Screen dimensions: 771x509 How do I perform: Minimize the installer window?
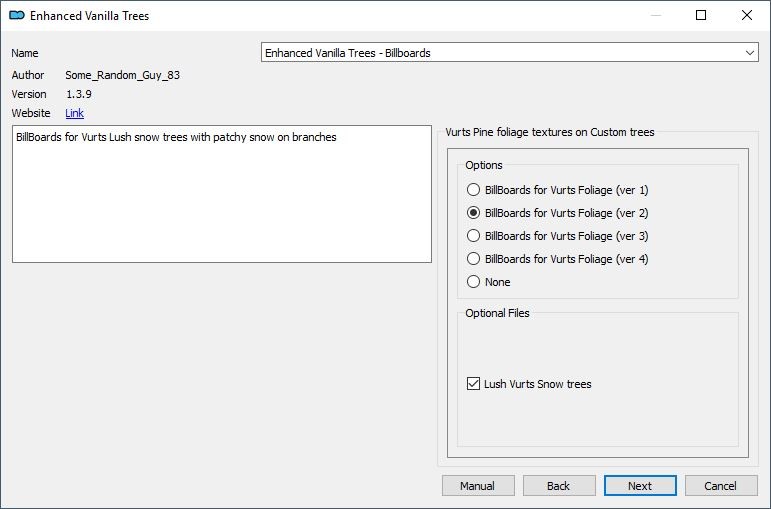[x=655, y=15]
